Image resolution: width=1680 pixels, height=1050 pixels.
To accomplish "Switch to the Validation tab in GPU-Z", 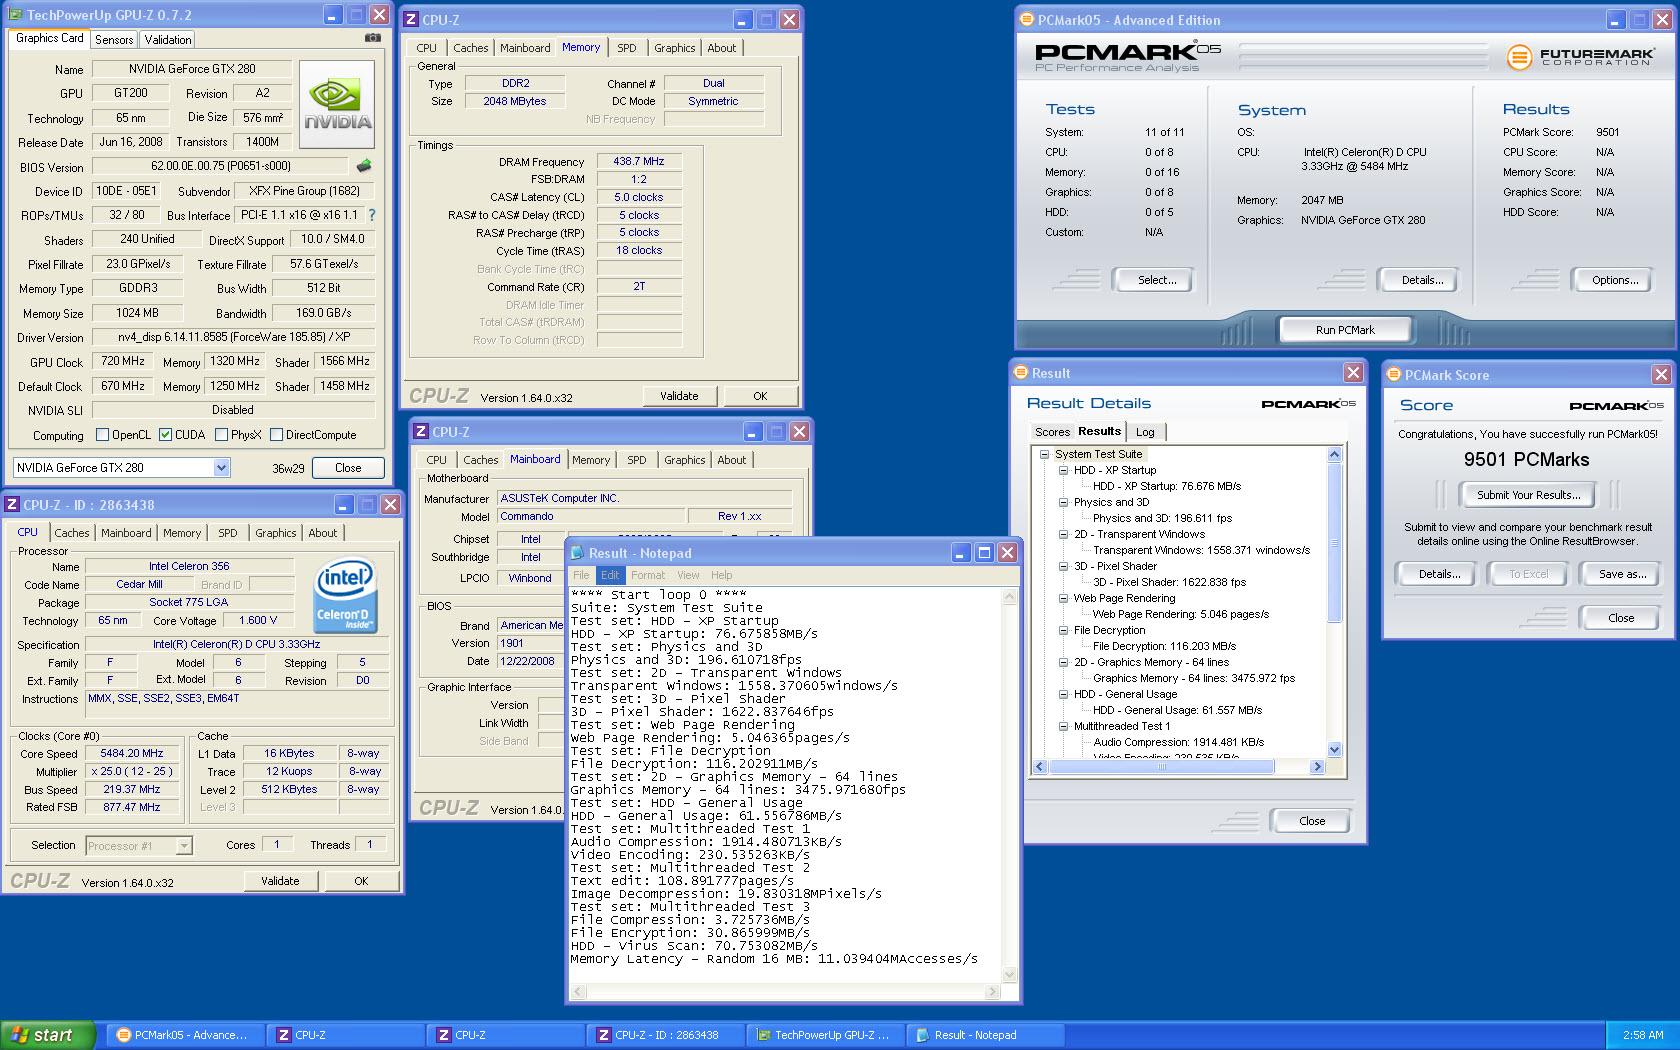I will point(168,40).
